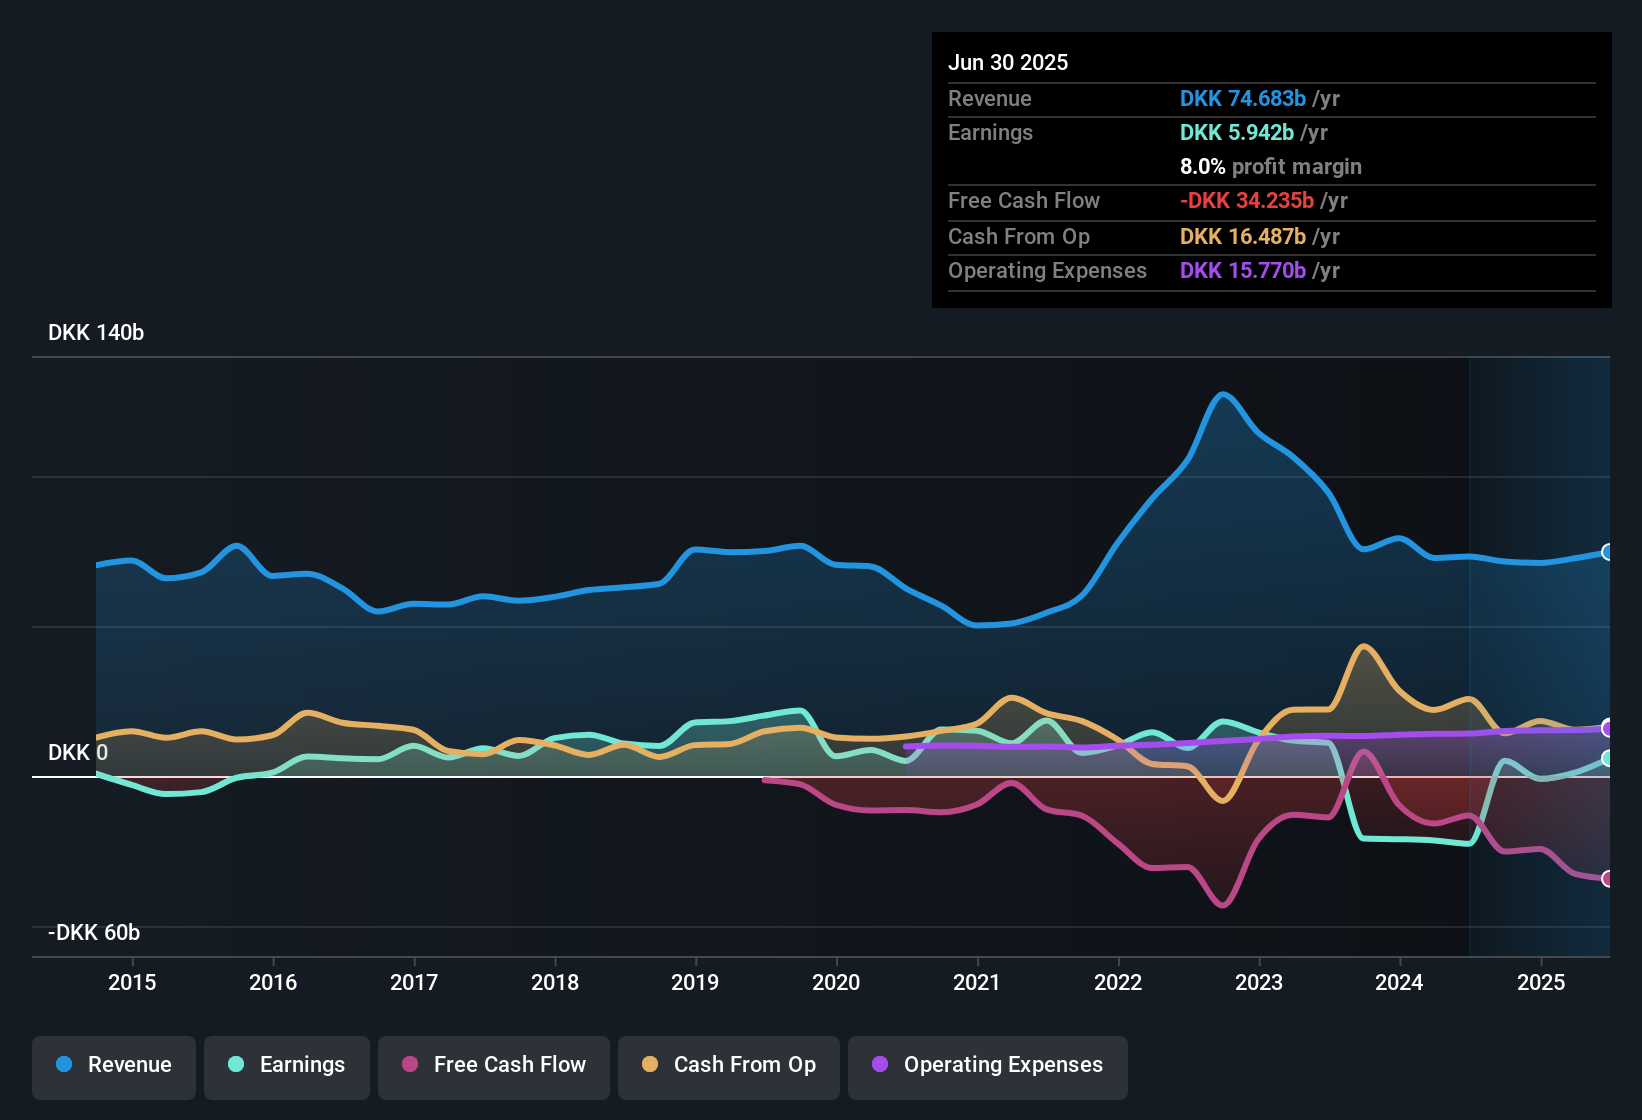Click the blue Revenue legend dot
1642x1120 pixels.
(64, 1065)
